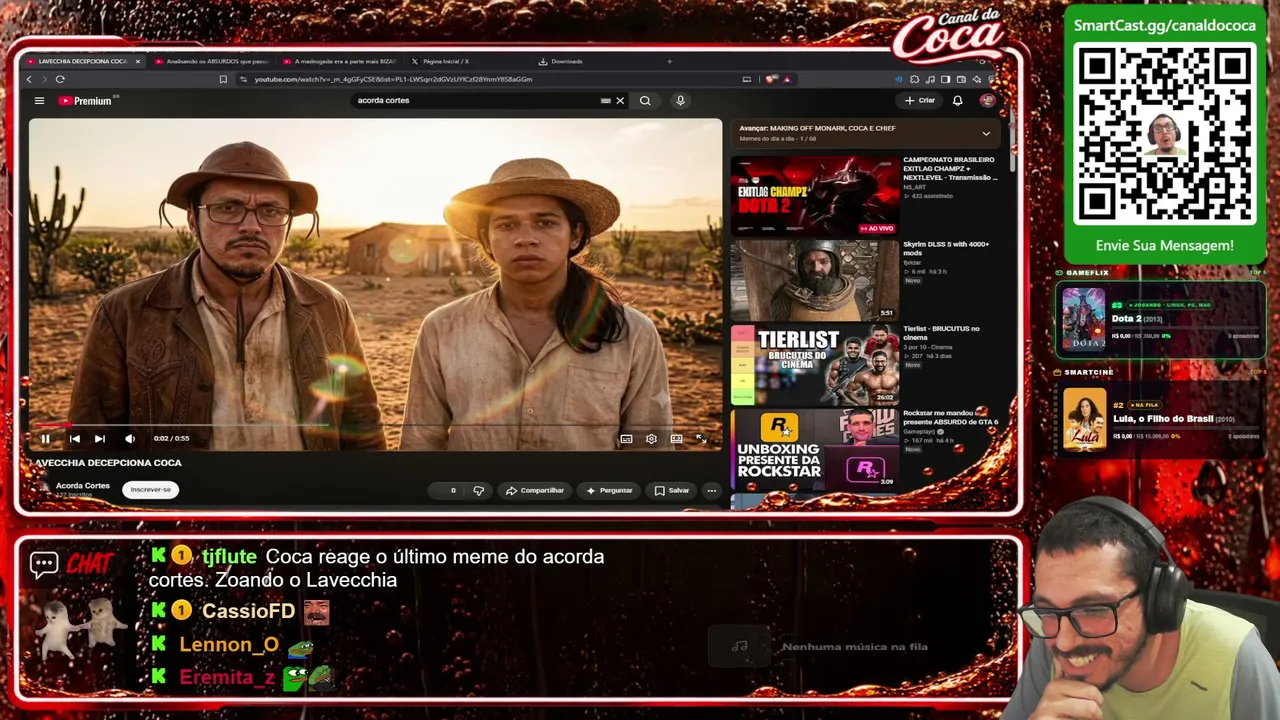Open the Unboxing Presente da Rockstar thumbnail
Viewport: 1280px width, 720px height.
(x=815, y=449)
